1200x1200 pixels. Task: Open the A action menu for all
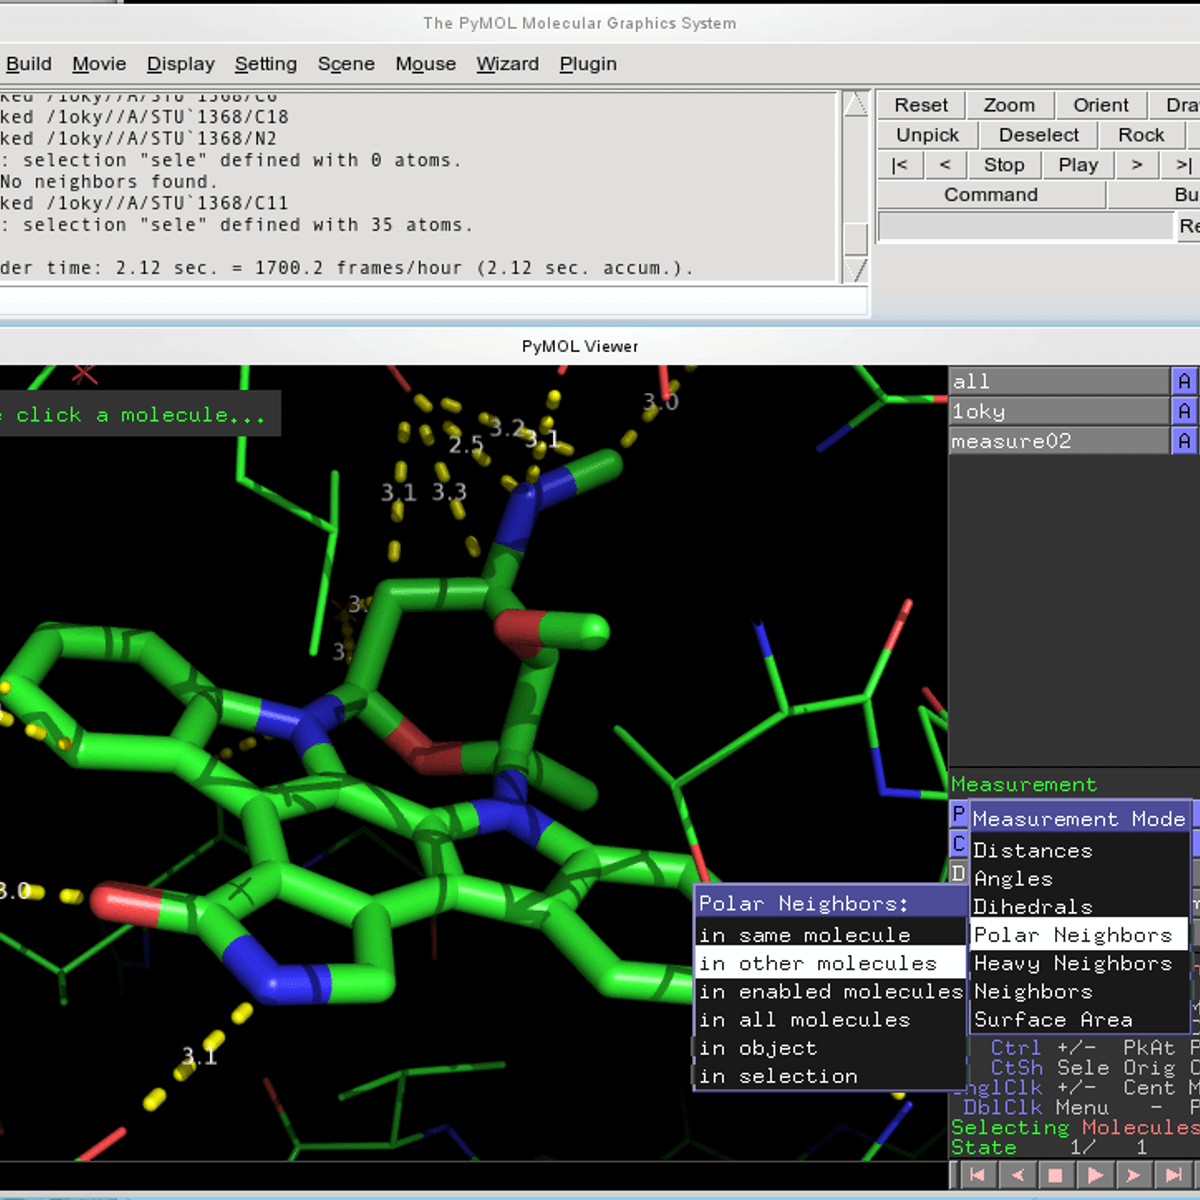1184,381
